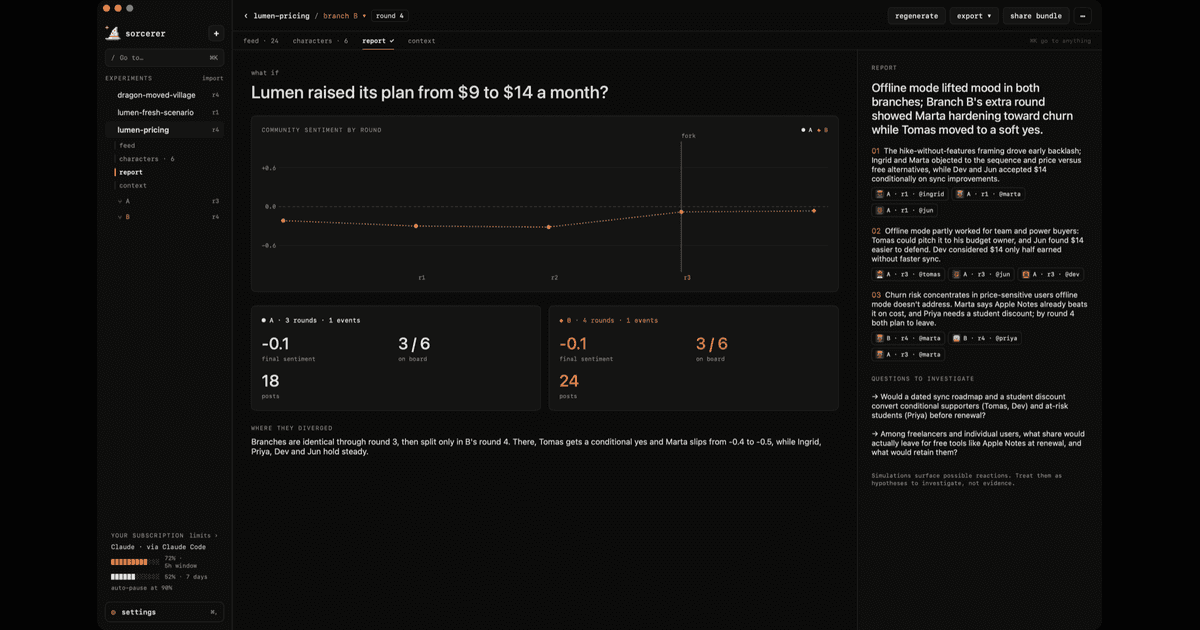Click the settings gear icon in sidebar
This screenshot has height=630, width=1200.
point(114,612)
